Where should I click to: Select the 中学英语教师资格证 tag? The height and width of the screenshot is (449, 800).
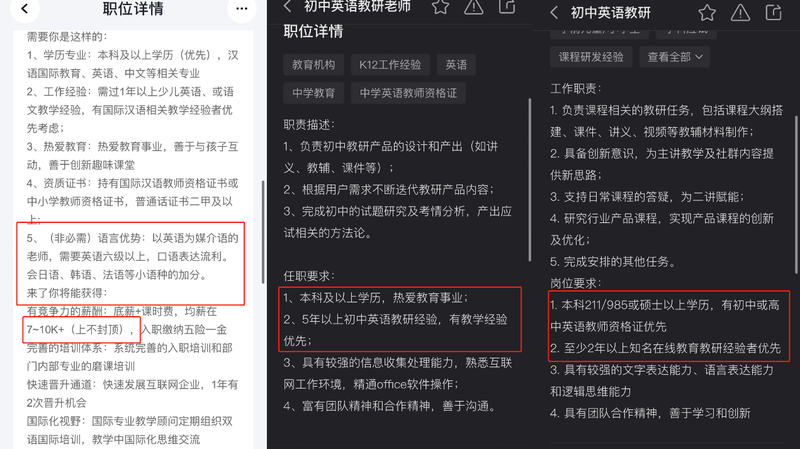(408, 93)
